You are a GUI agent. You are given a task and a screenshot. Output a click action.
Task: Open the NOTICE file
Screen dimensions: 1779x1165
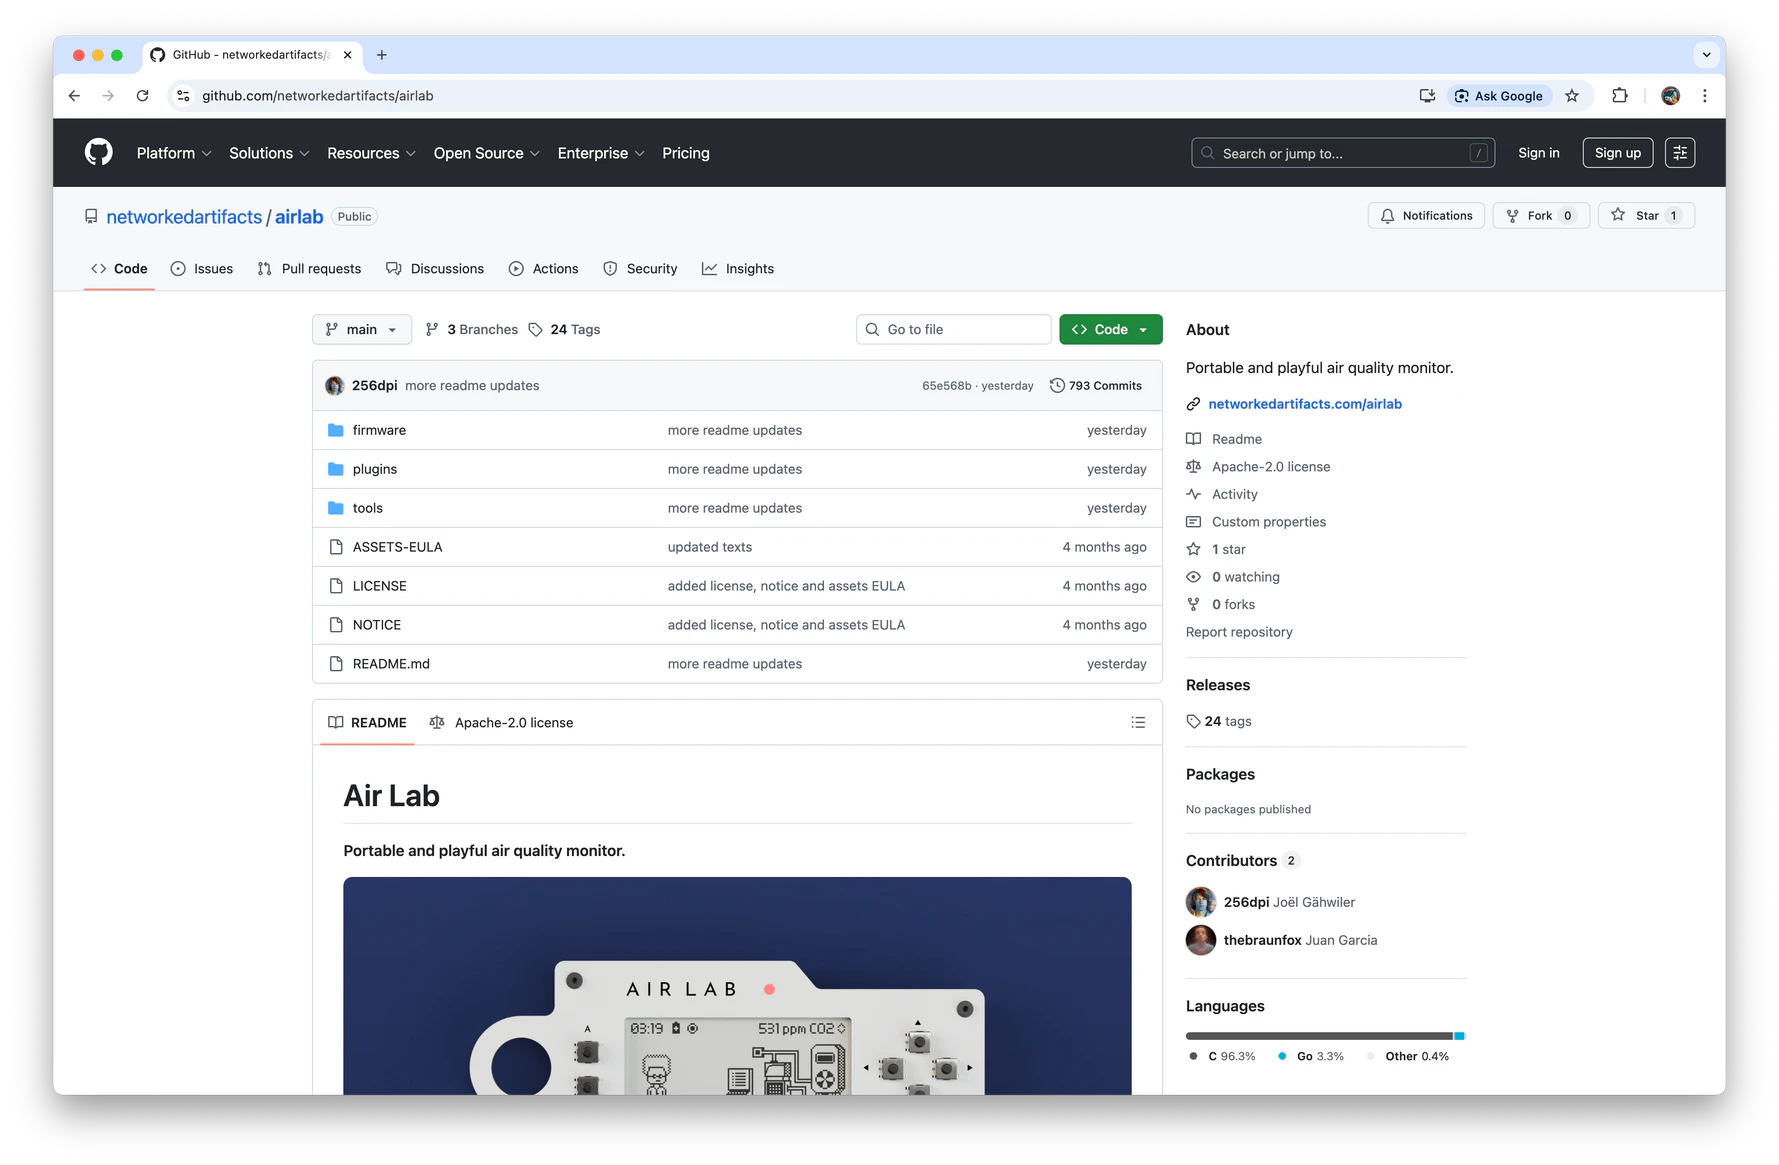coord(377,625)
